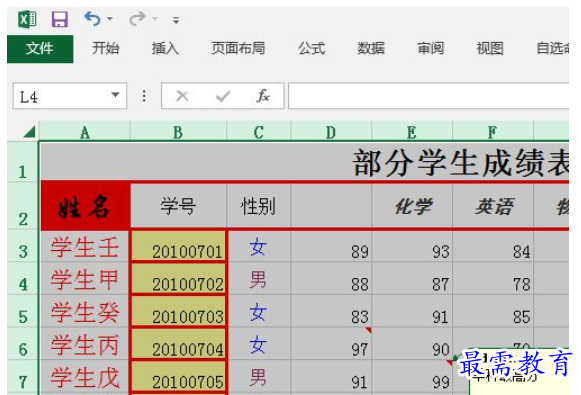Click the 化学 header cell
The image size is (581, 395).
(412, 206)
